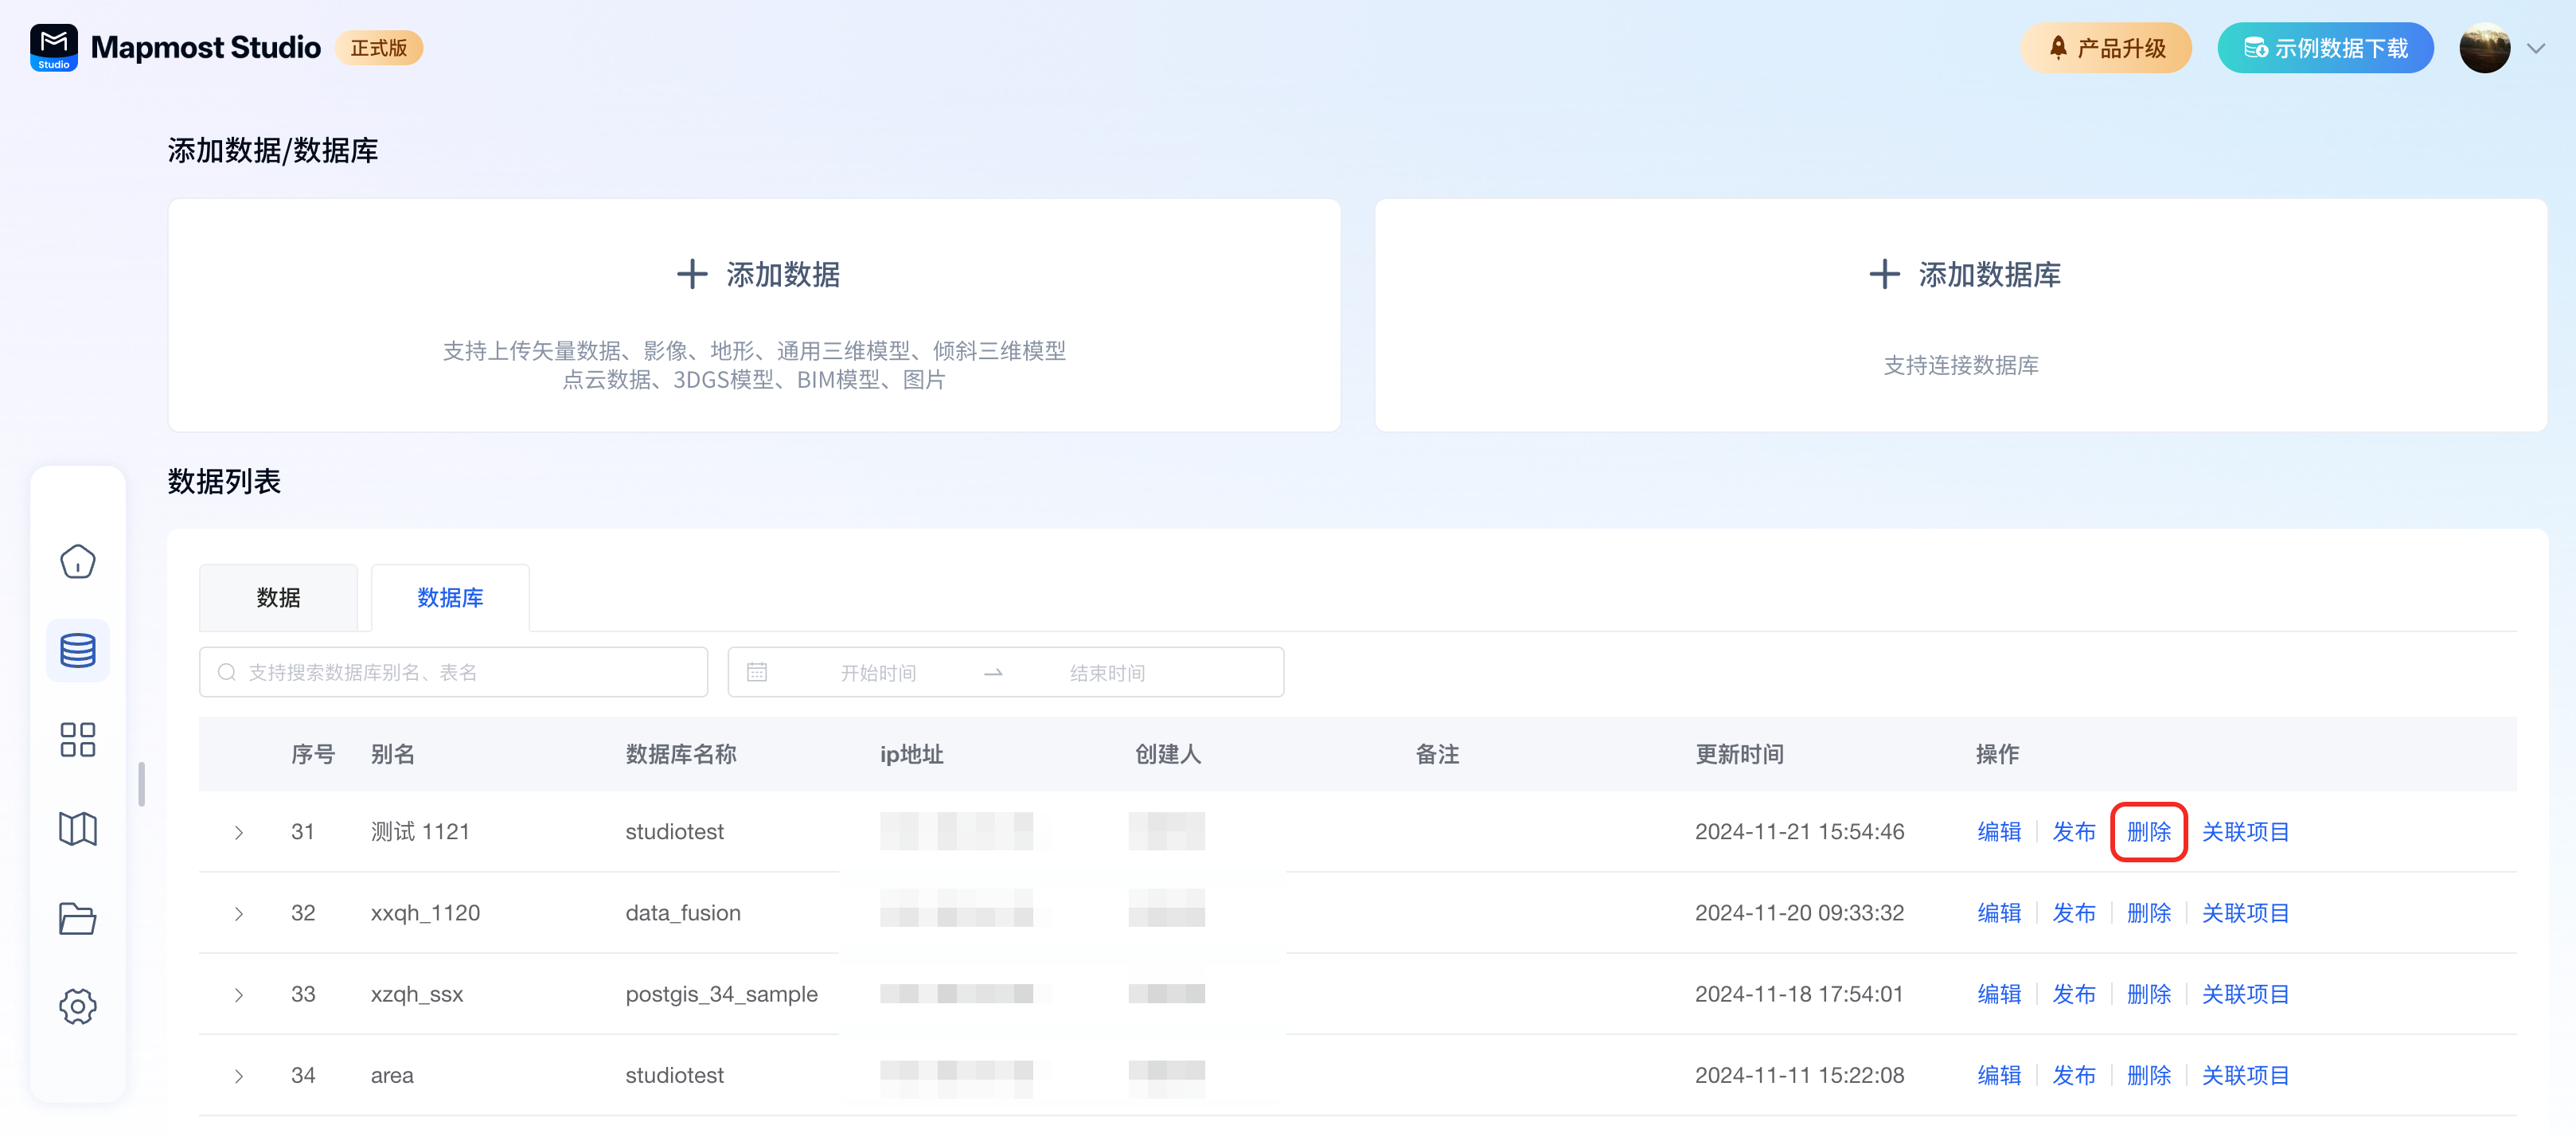The width and height of the screenshot is (2576, 1137).
Task: Open the four-squares grid sidebar icon
Action: tap(77, 740)
